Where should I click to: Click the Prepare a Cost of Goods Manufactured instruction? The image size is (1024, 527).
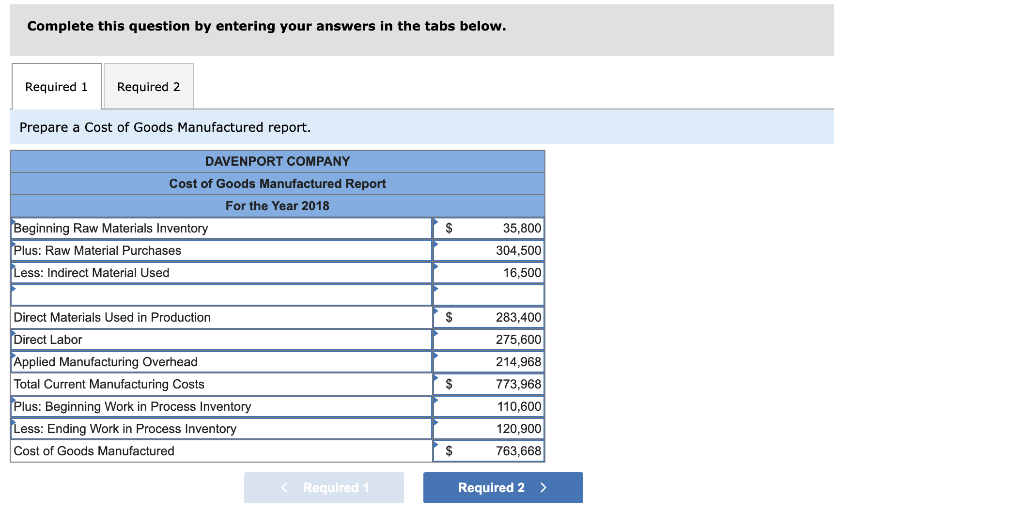point(165,127)
